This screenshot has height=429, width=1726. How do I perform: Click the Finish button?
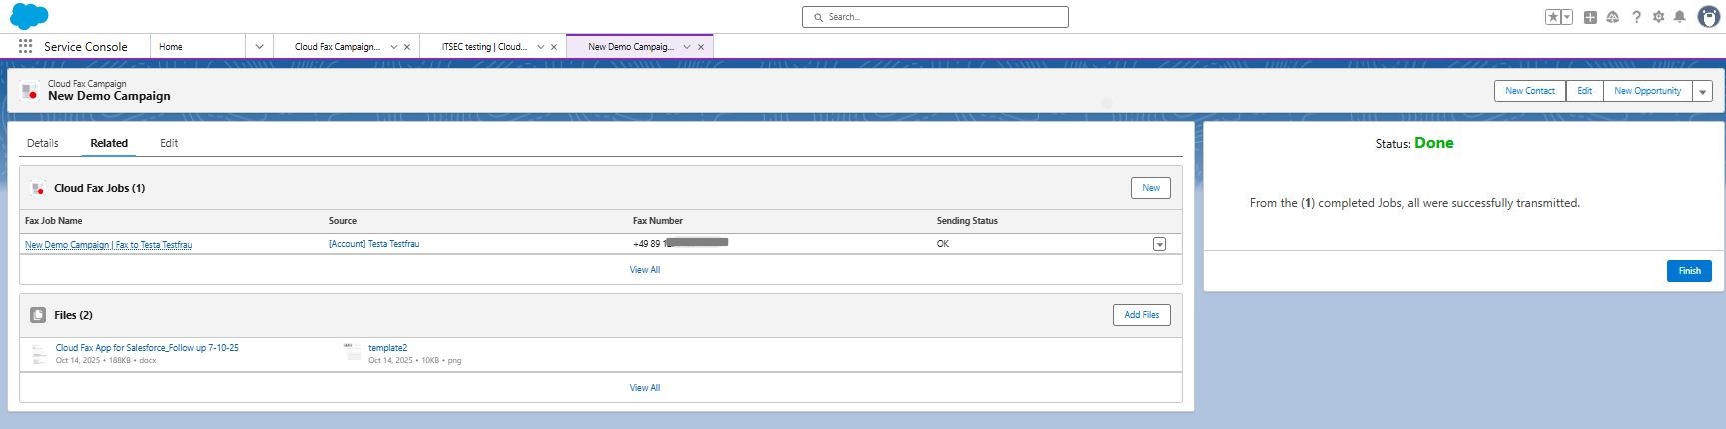point(1689,271)
